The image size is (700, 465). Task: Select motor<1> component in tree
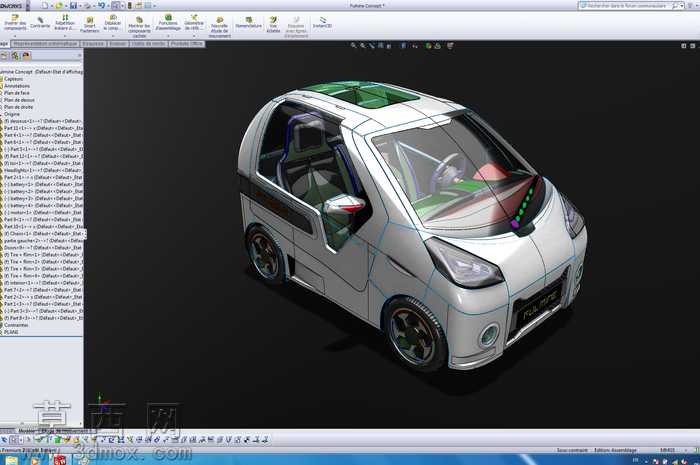(42, 212)
